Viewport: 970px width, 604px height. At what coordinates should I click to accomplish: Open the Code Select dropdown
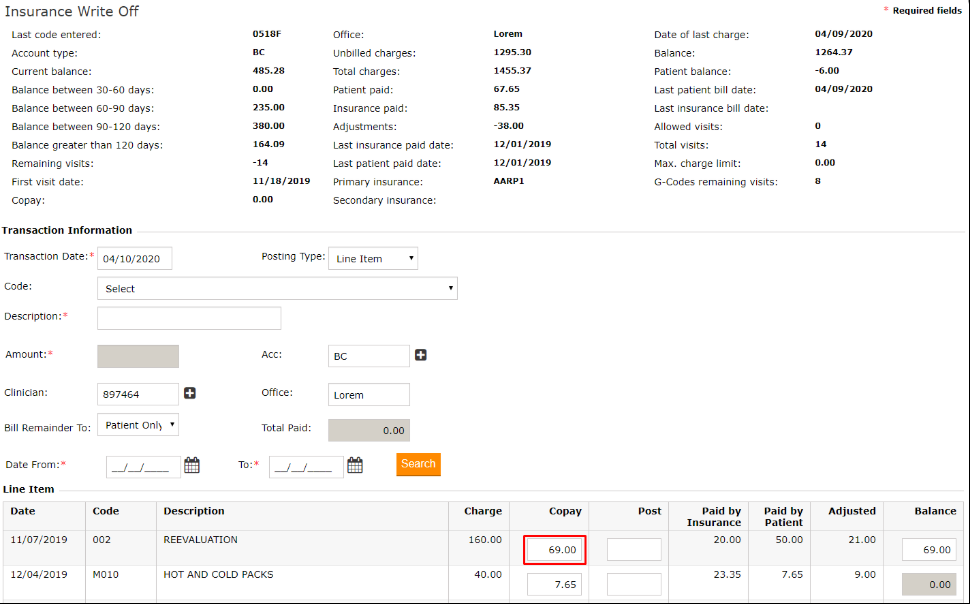pos(277,289)
